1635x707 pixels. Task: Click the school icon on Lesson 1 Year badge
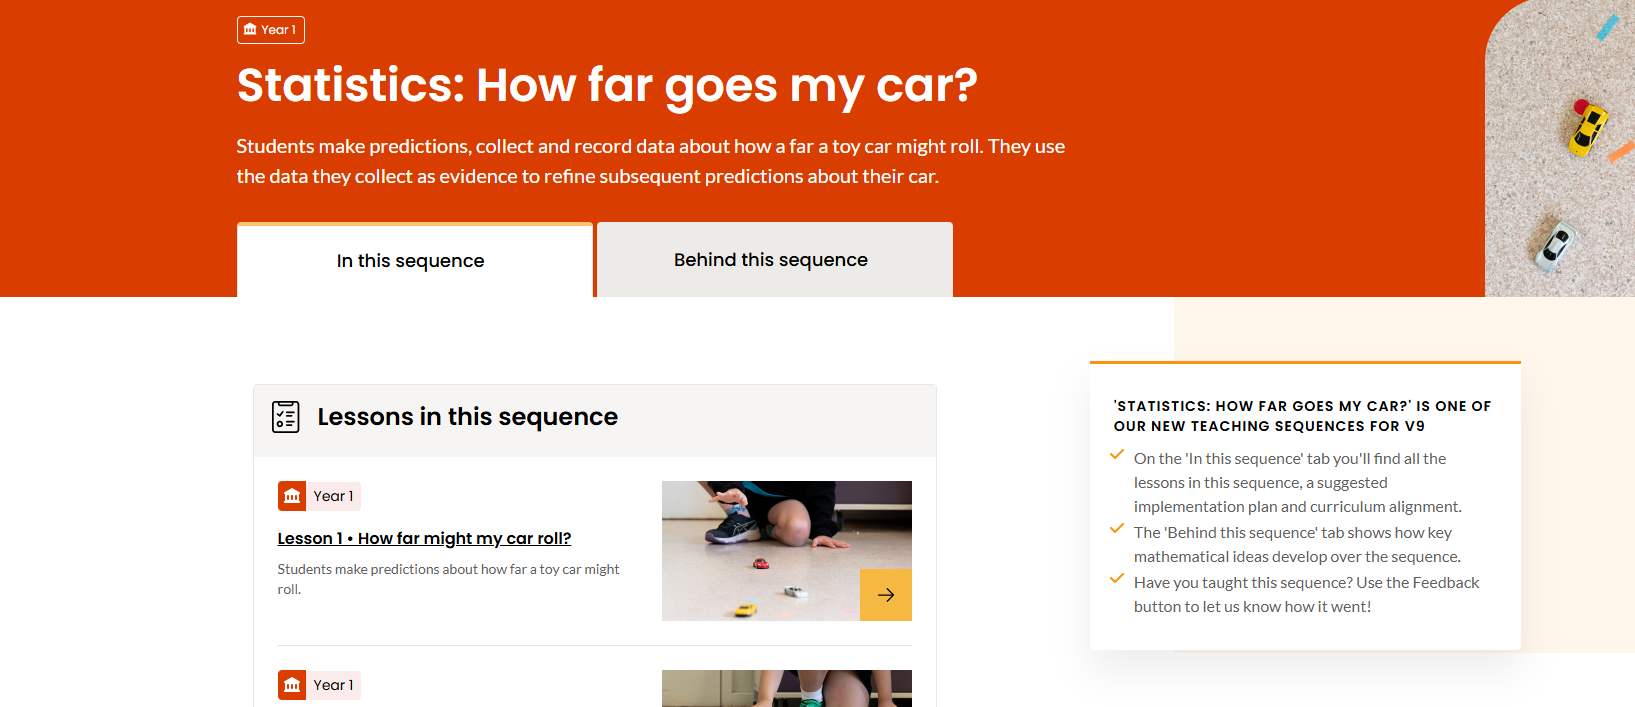tap(292, 496)
